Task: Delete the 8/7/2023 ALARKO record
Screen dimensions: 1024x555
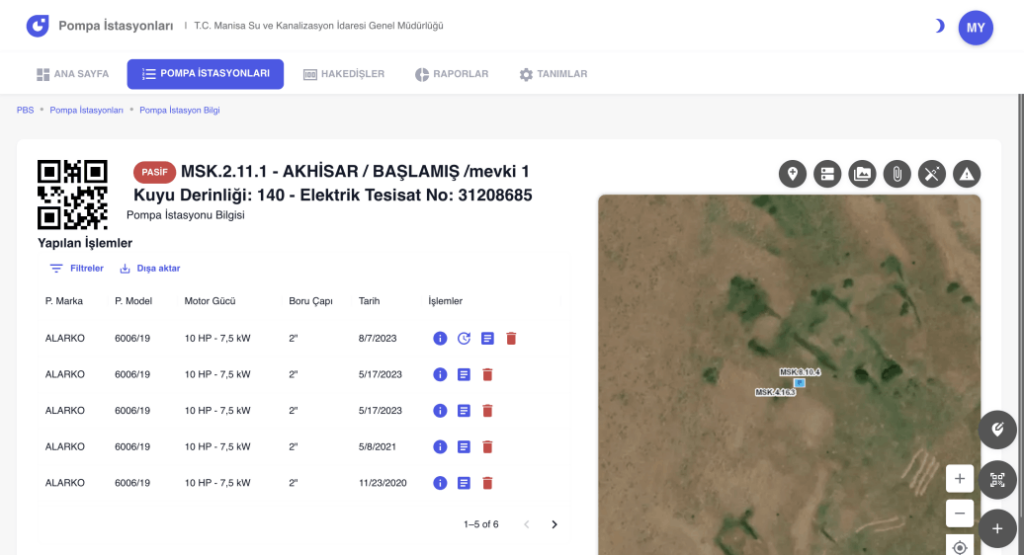Action: point(511,338)
